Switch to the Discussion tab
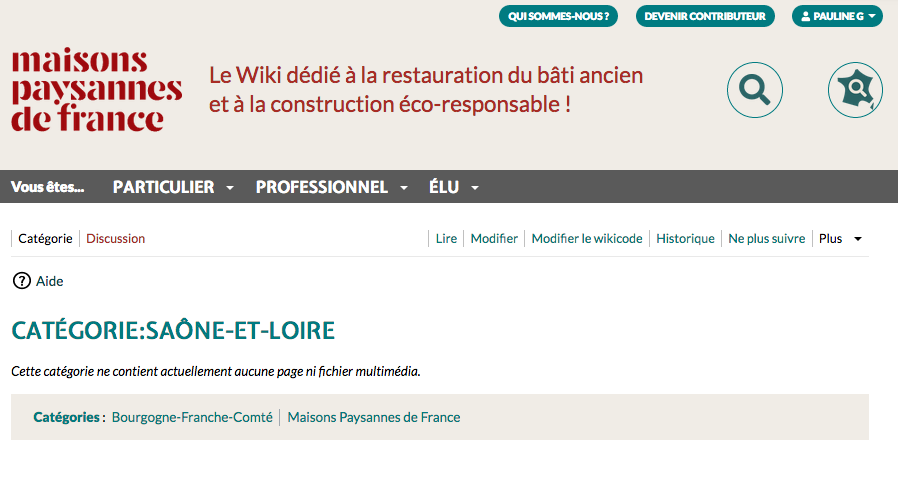Viewport: 898px width, 489px height. point(115,238)
